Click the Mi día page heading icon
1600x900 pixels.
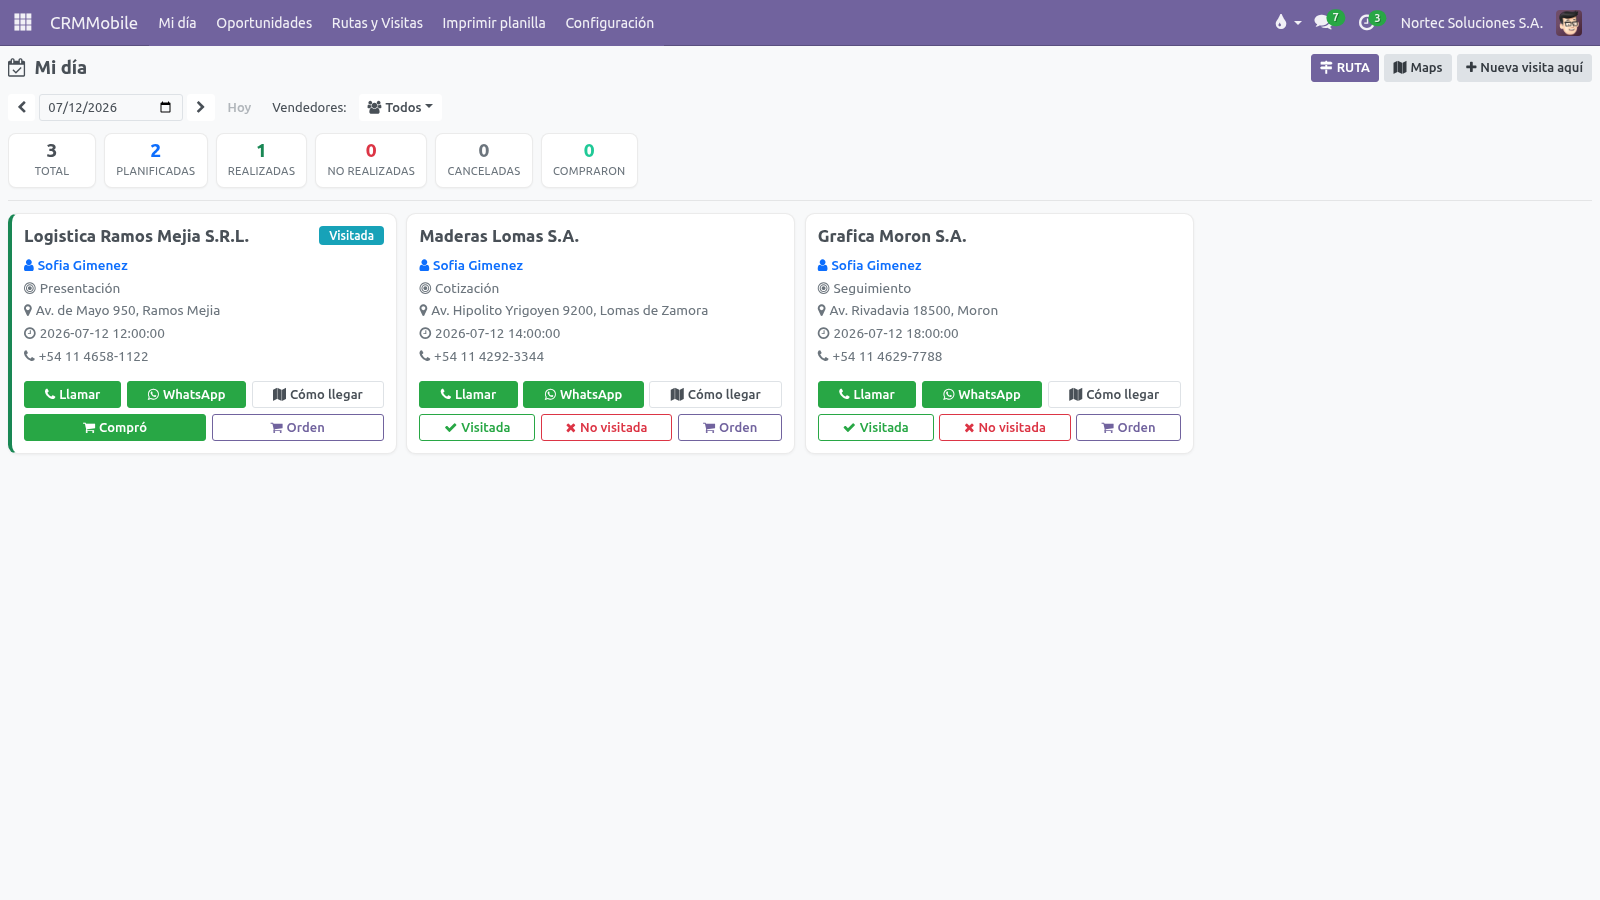(17, 68)
